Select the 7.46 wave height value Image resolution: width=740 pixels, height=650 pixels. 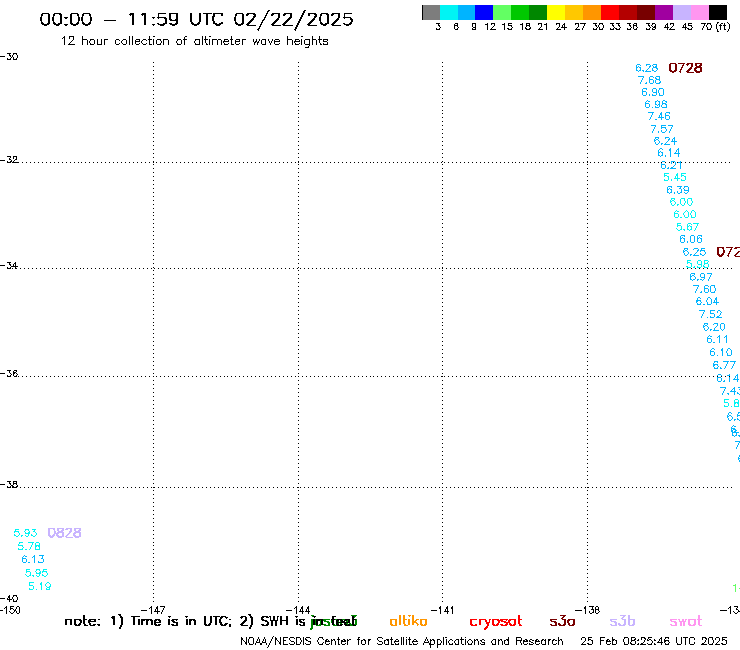click(659, 116)
